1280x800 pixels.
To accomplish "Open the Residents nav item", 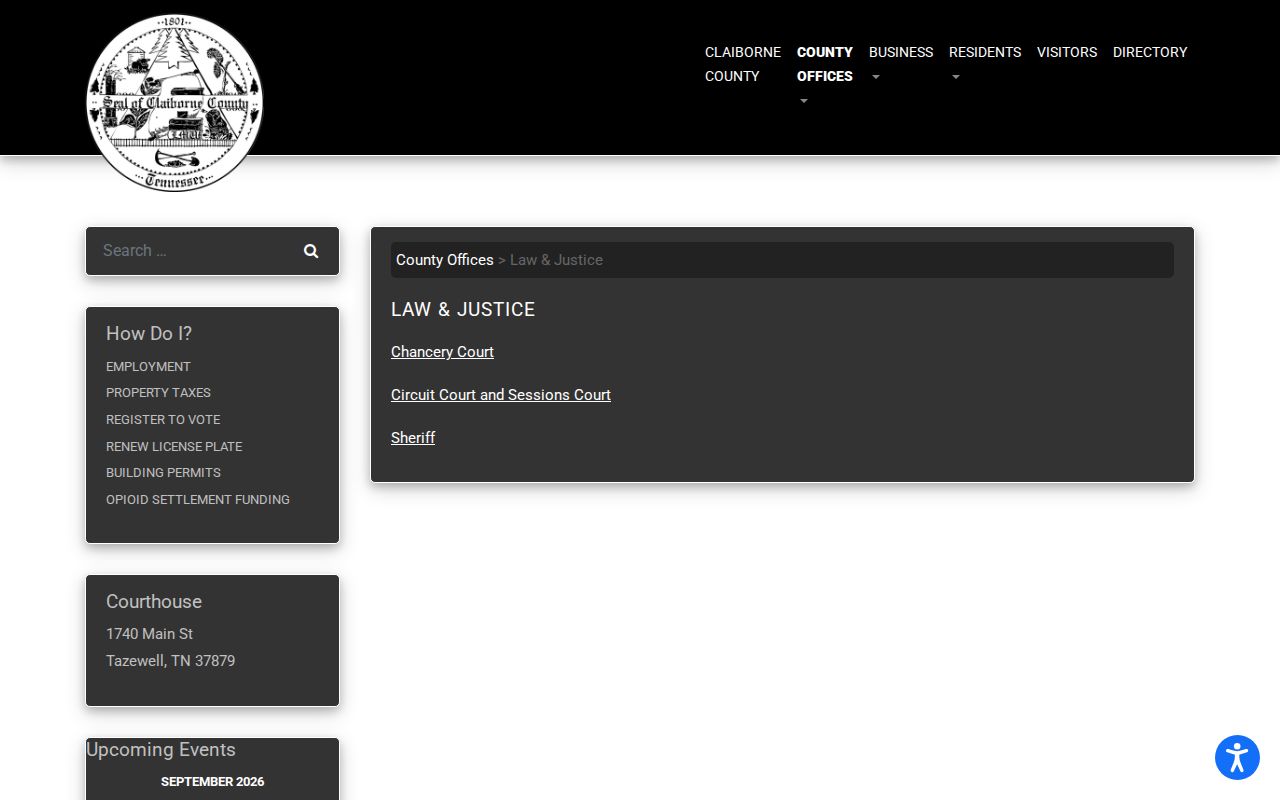I will [x=985, y=52].
